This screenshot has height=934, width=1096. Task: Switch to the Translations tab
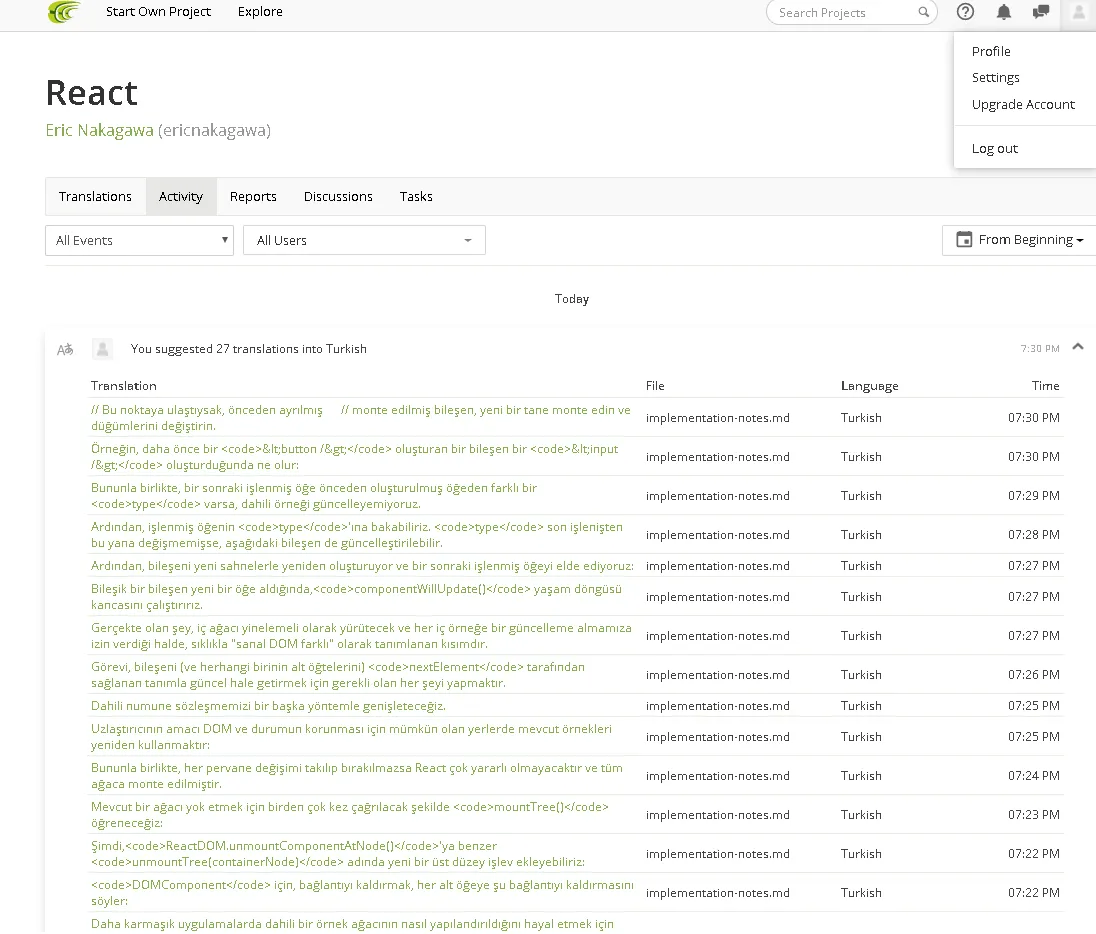click(x=95, y=196)
